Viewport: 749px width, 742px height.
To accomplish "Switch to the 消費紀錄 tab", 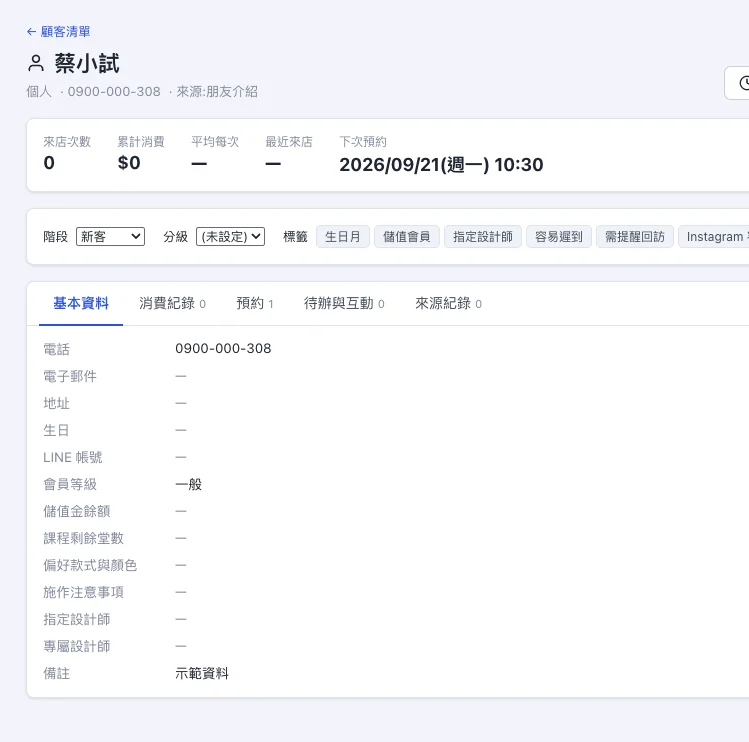I will click(172, 303).
